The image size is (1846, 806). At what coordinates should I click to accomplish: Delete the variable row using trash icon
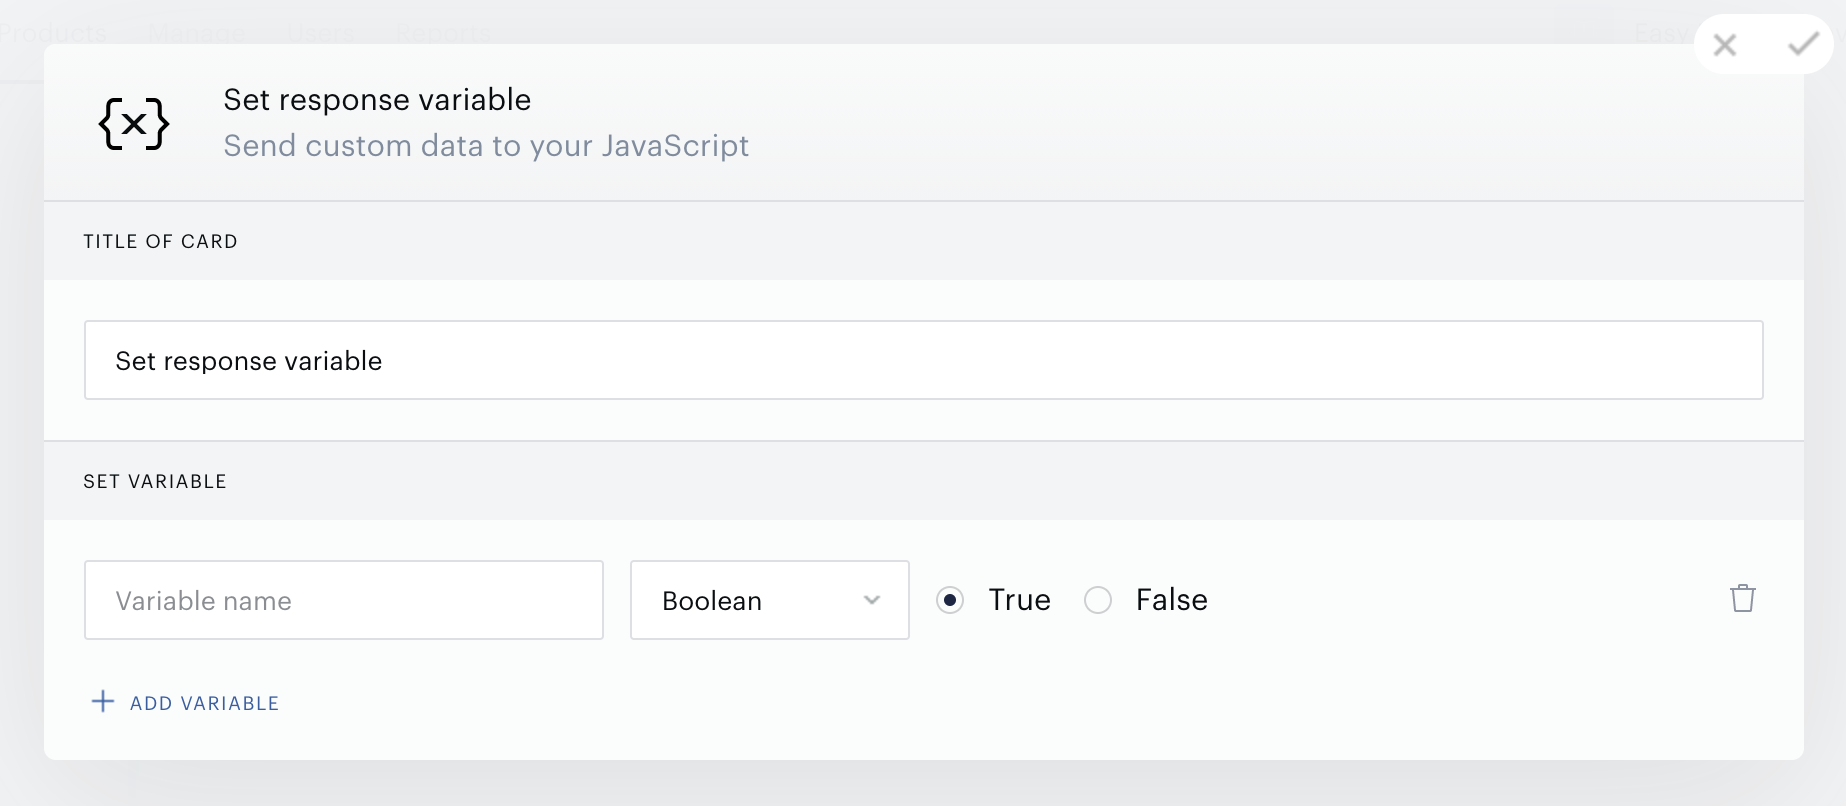[1743, 598]
